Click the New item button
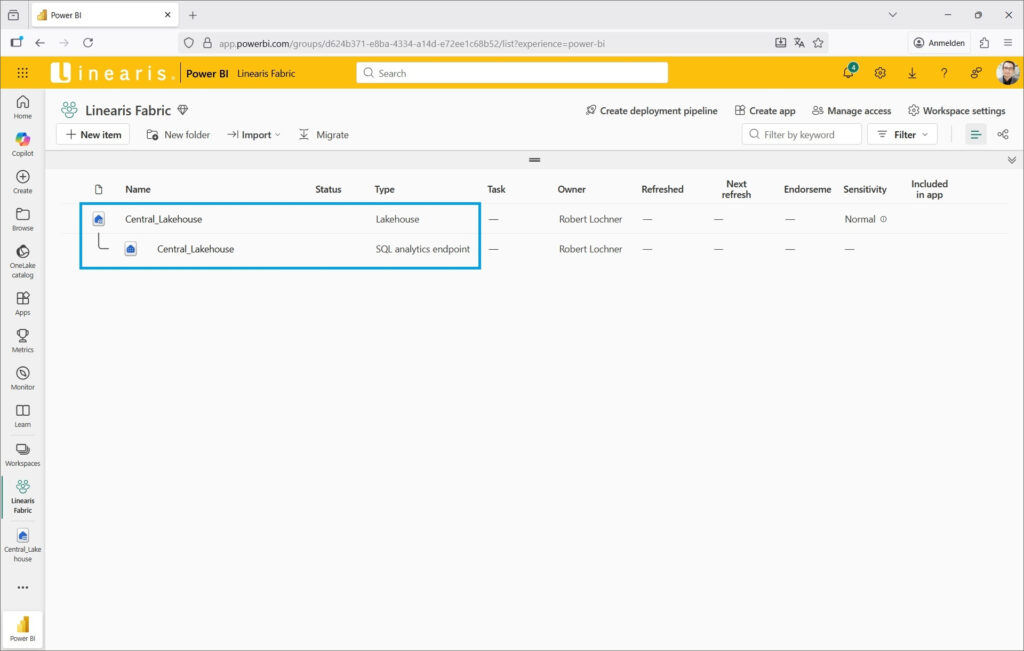Viewport: 1024px width, 651px height. click(x=93, y=135)
